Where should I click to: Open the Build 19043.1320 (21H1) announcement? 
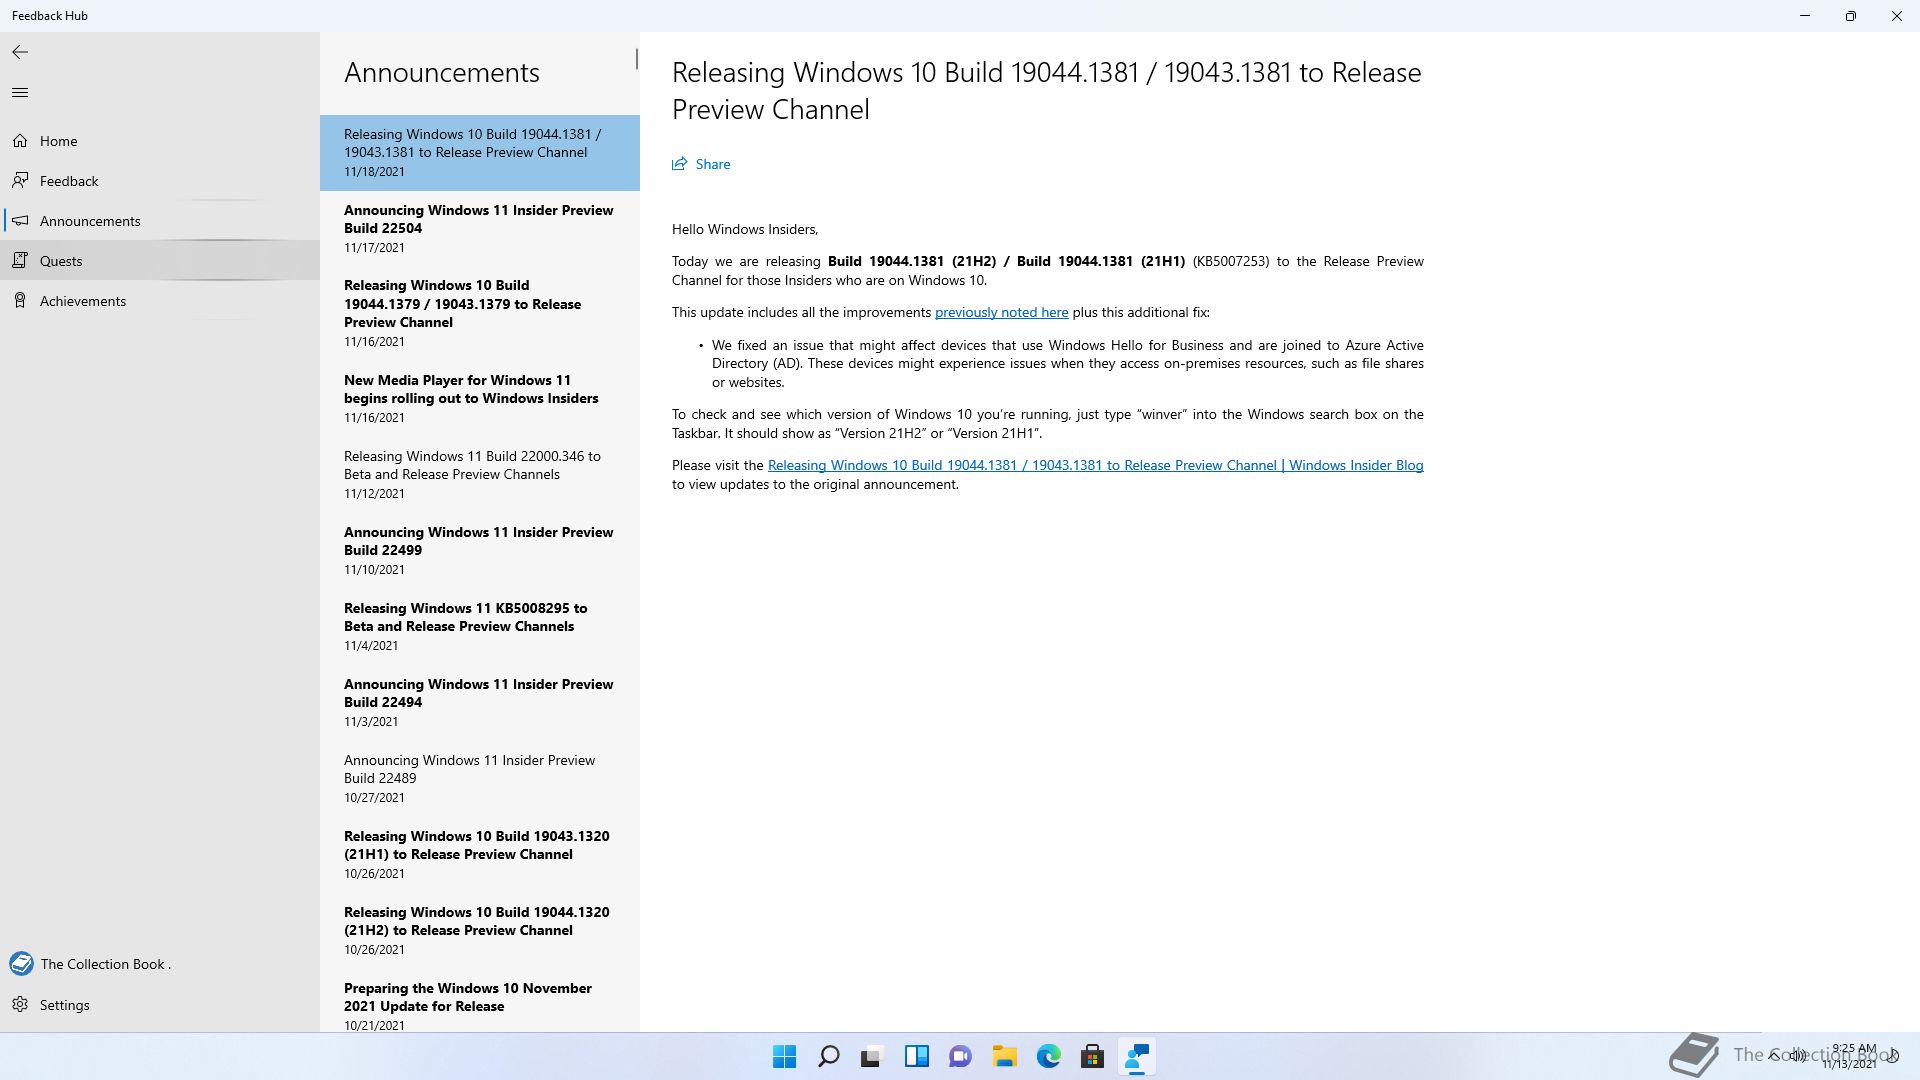point(480,854)
